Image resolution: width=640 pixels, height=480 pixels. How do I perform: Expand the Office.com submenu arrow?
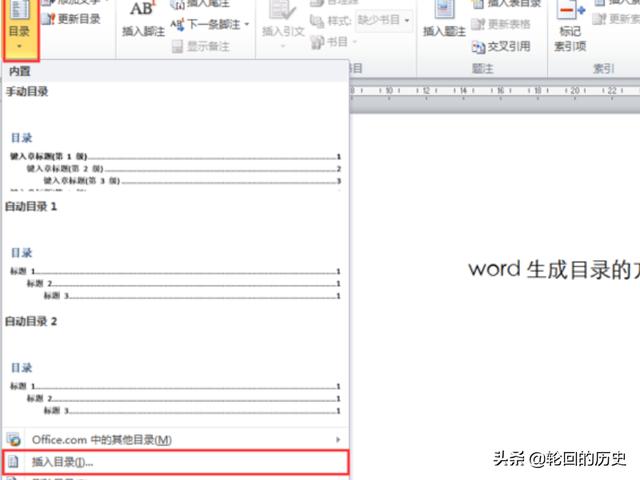click(x=338, y=440)
